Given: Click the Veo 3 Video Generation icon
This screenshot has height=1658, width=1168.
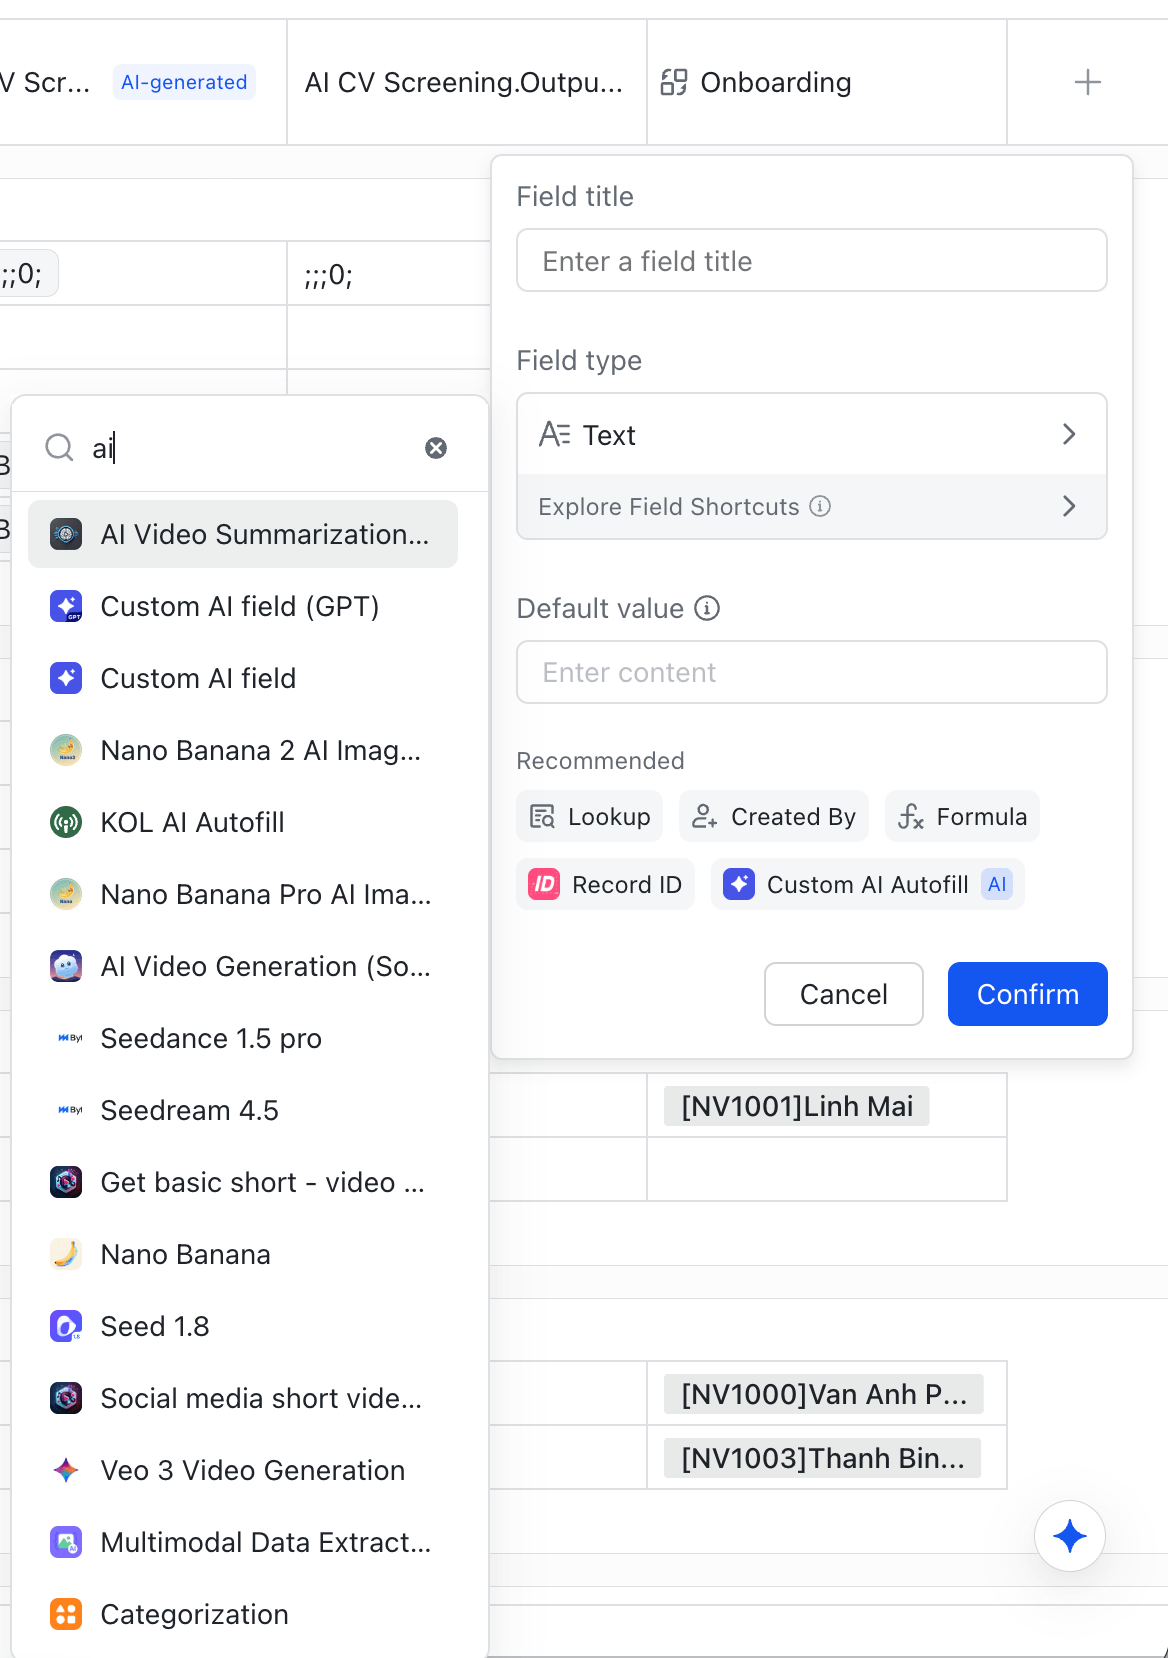Looking at the screenshot, I should coord(66,1470).
